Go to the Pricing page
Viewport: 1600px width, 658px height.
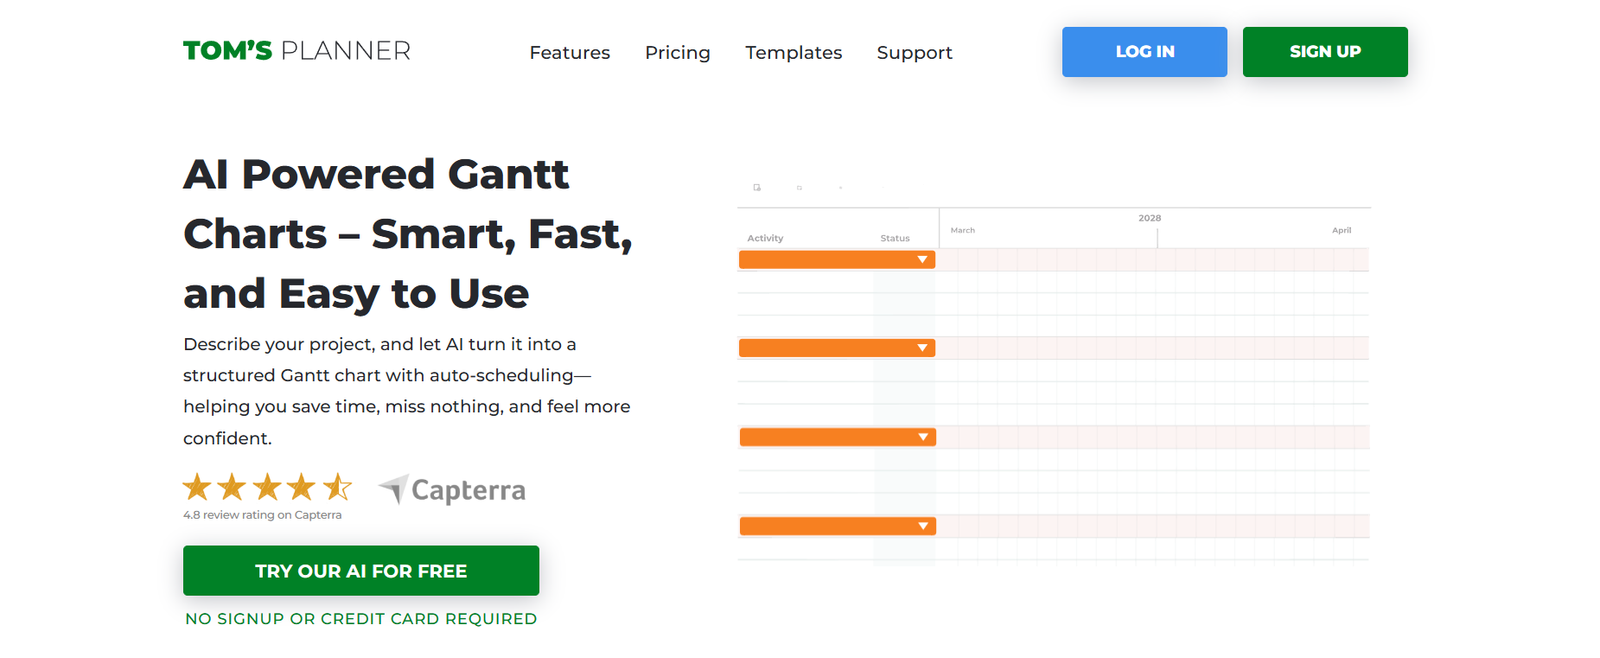coord(677,53)
